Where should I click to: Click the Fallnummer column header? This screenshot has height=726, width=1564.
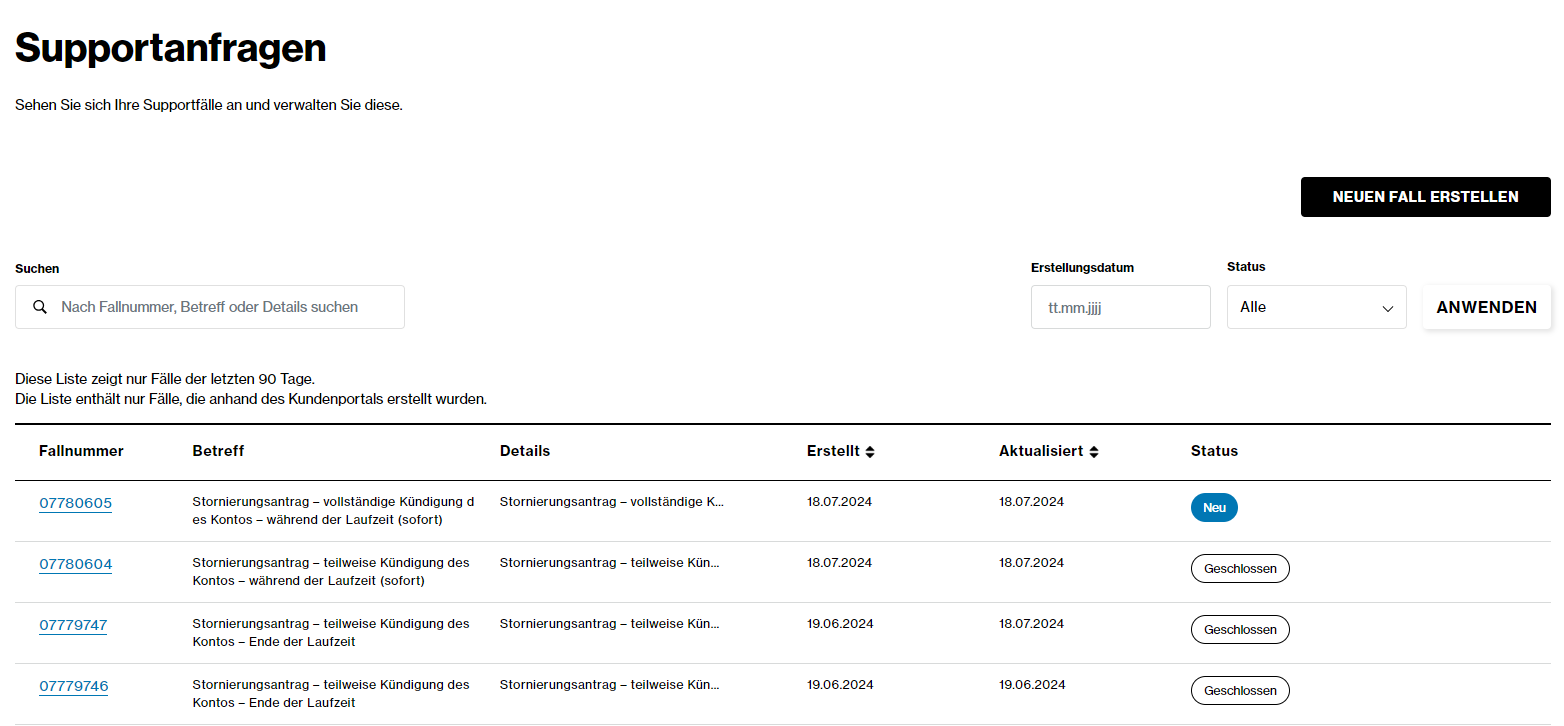pyautogui.click(x=81, y=451)
